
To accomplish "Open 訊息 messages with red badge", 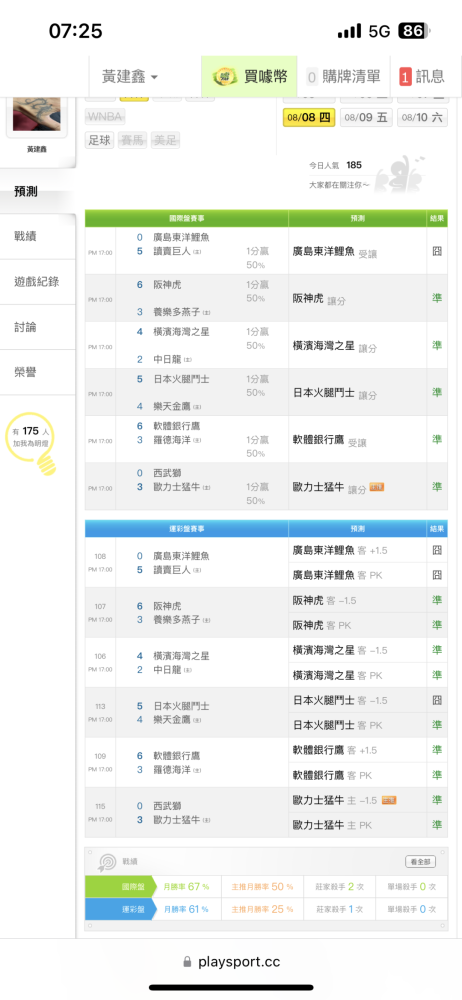I will pos(423,77).
